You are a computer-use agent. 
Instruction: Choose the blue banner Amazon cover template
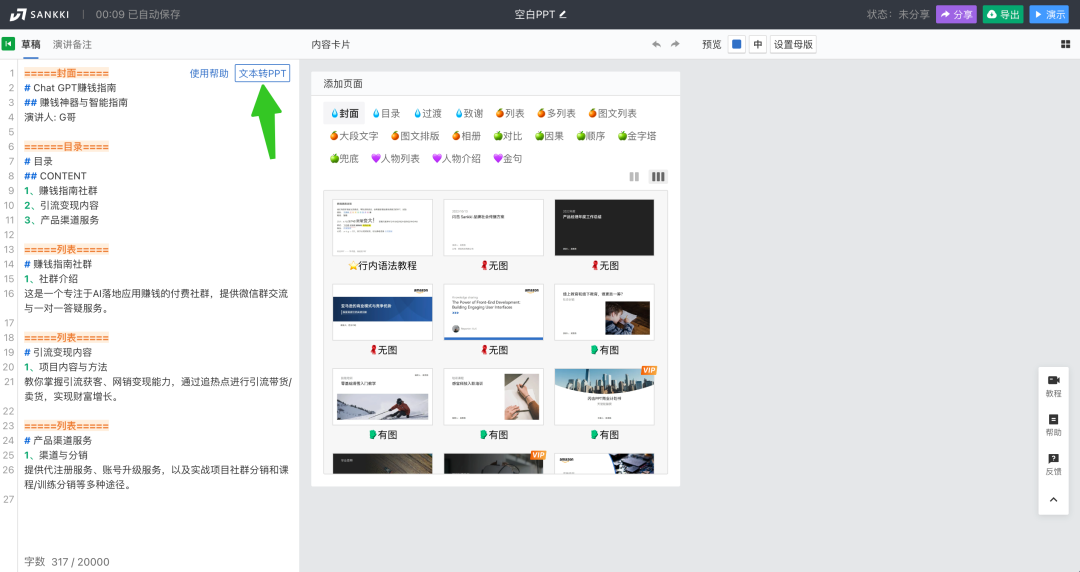tap(382, 312)
